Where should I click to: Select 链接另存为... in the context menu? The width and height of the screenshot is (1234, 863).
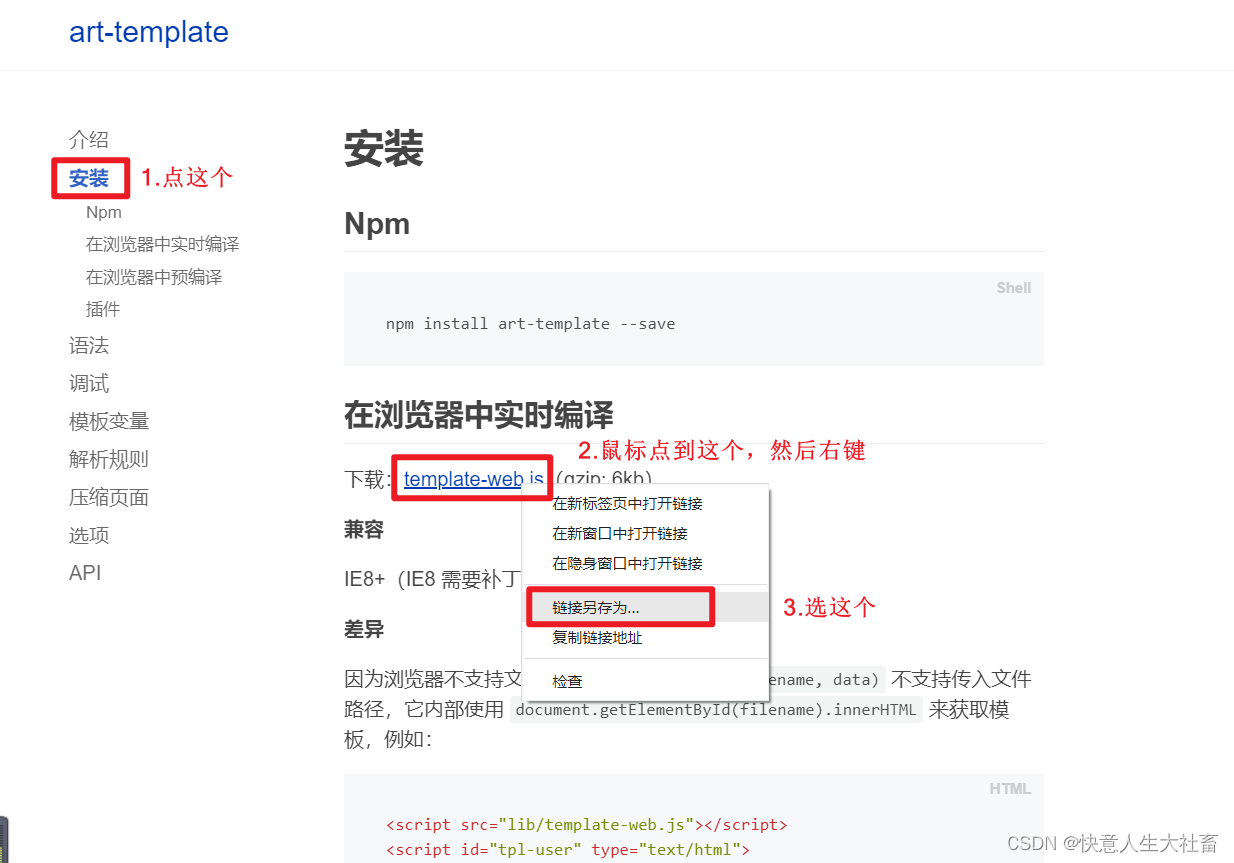(x=646, y=607)
